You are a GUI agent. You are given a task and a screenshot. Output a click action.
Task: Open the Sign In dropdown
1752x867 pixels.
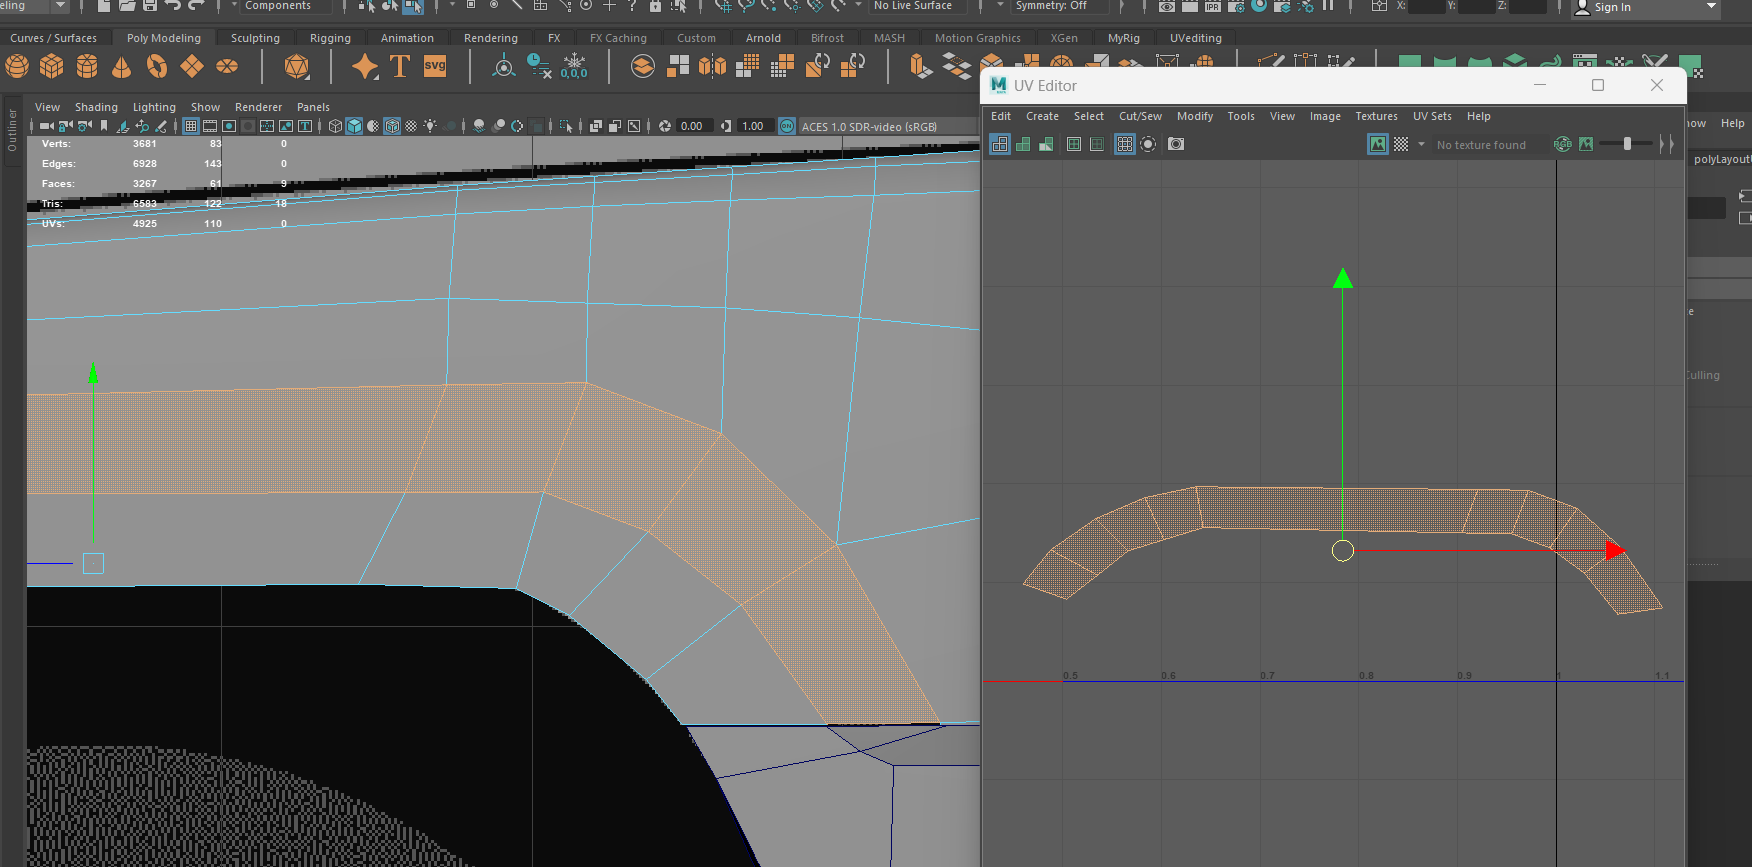(x=1711, y=7)
